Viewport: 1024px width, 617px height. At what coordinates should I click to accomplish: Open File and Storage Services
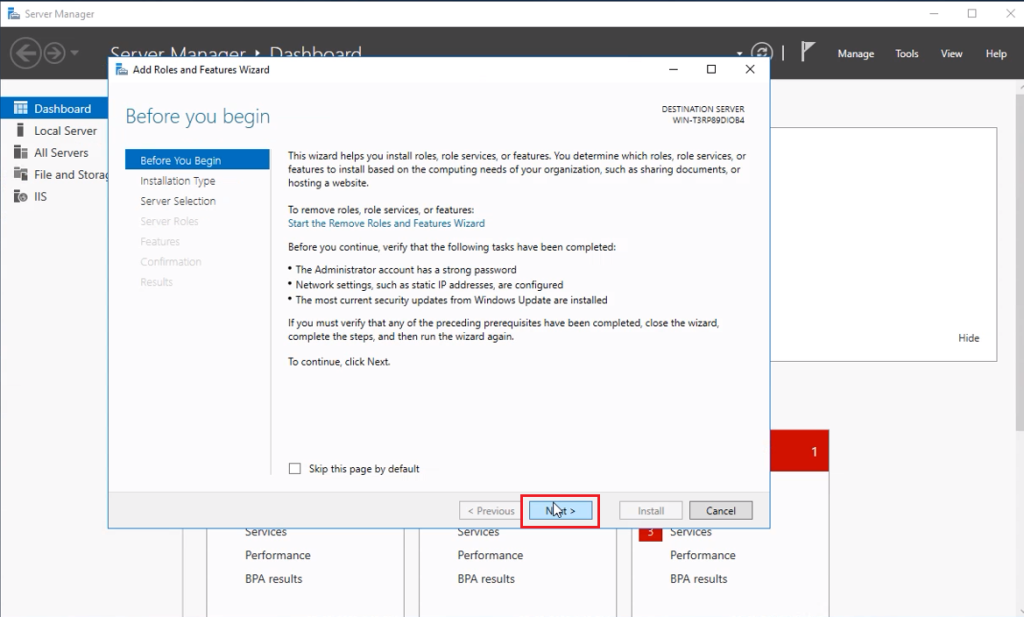(70, 174)
